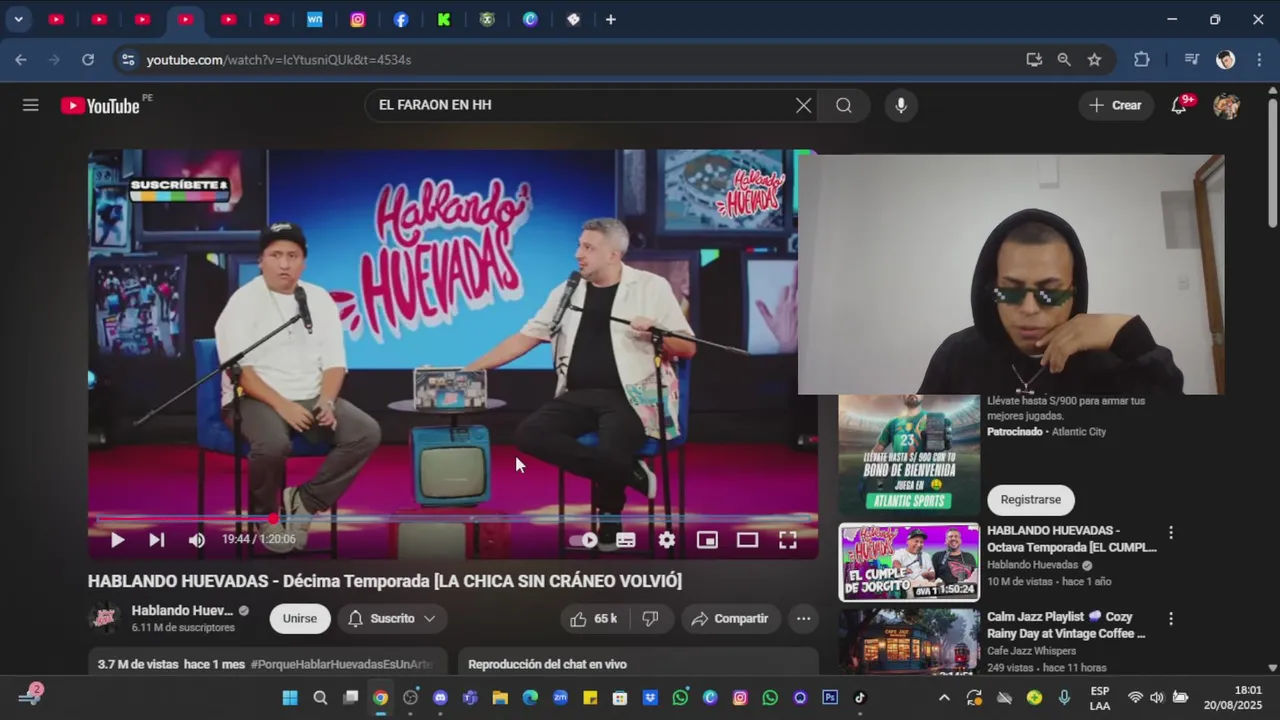This screenshot has width=1280, height=720.
Task: Go back to previous page
Action: point(21,60)
